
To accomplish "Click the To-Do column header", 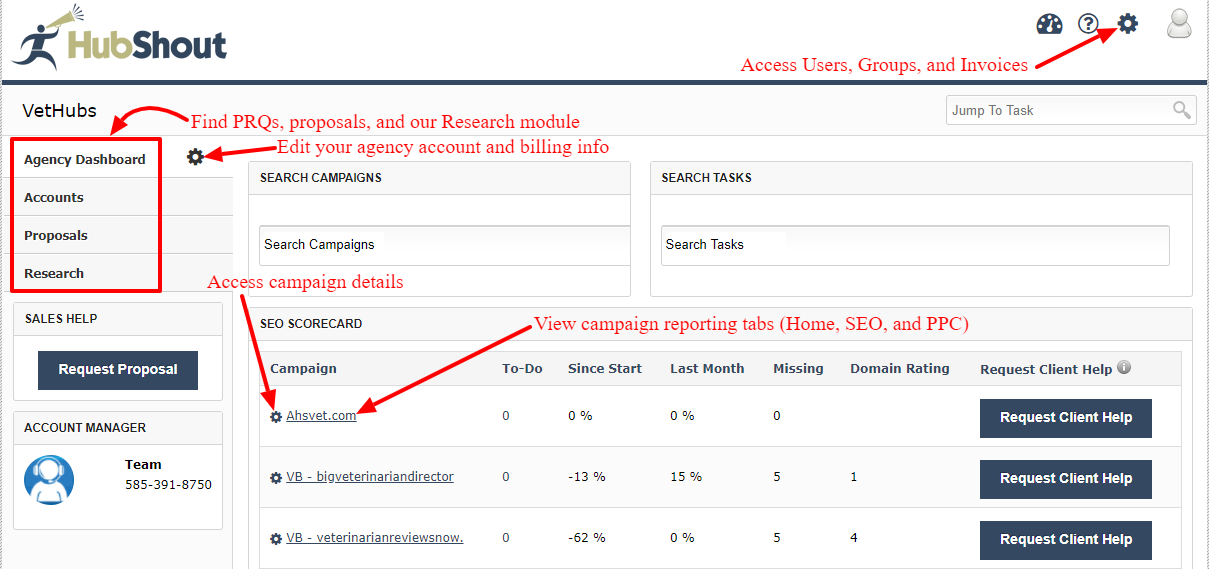I will [x=522, y=368].
